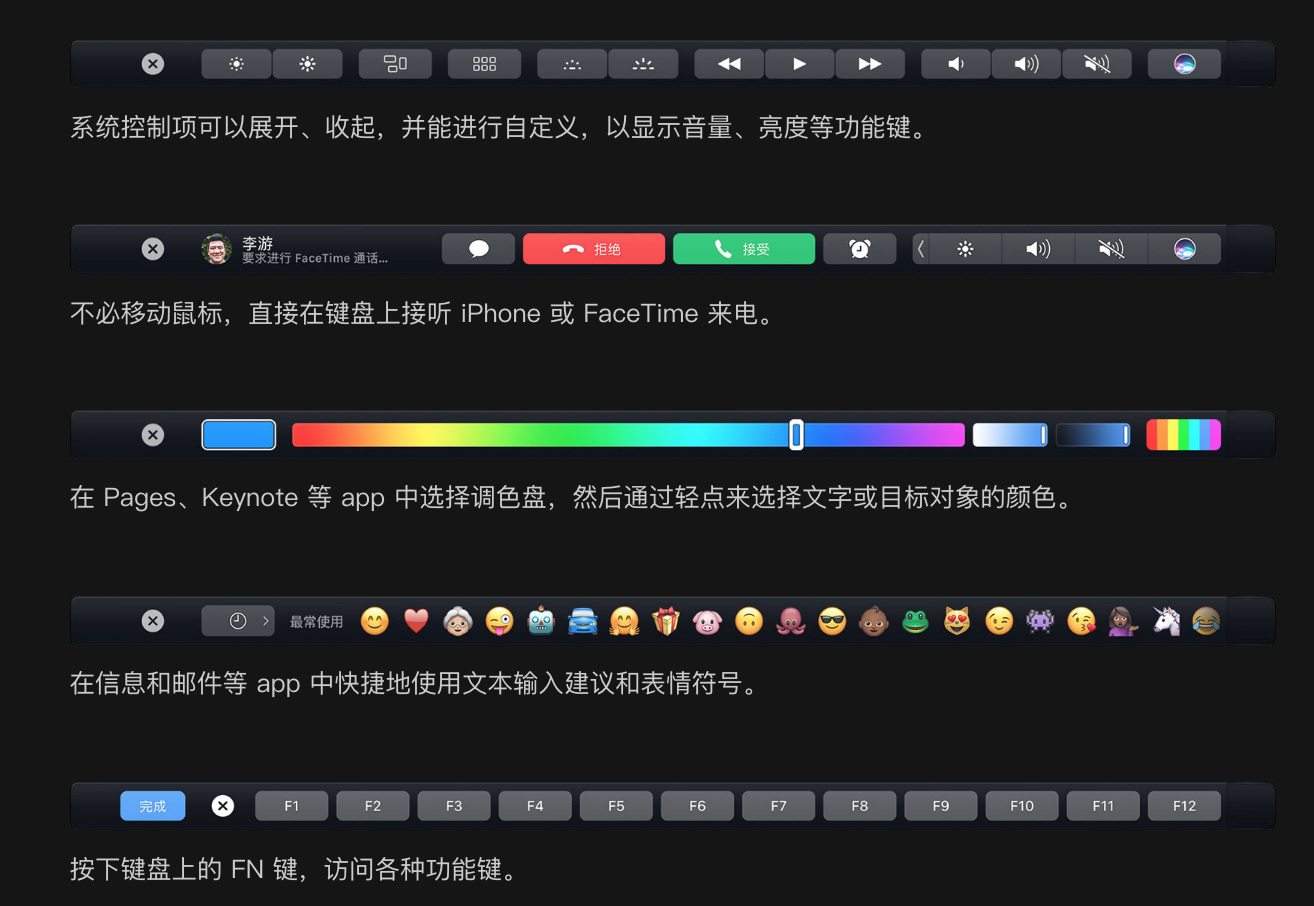Insert the blue car emoji

point(583,621)
